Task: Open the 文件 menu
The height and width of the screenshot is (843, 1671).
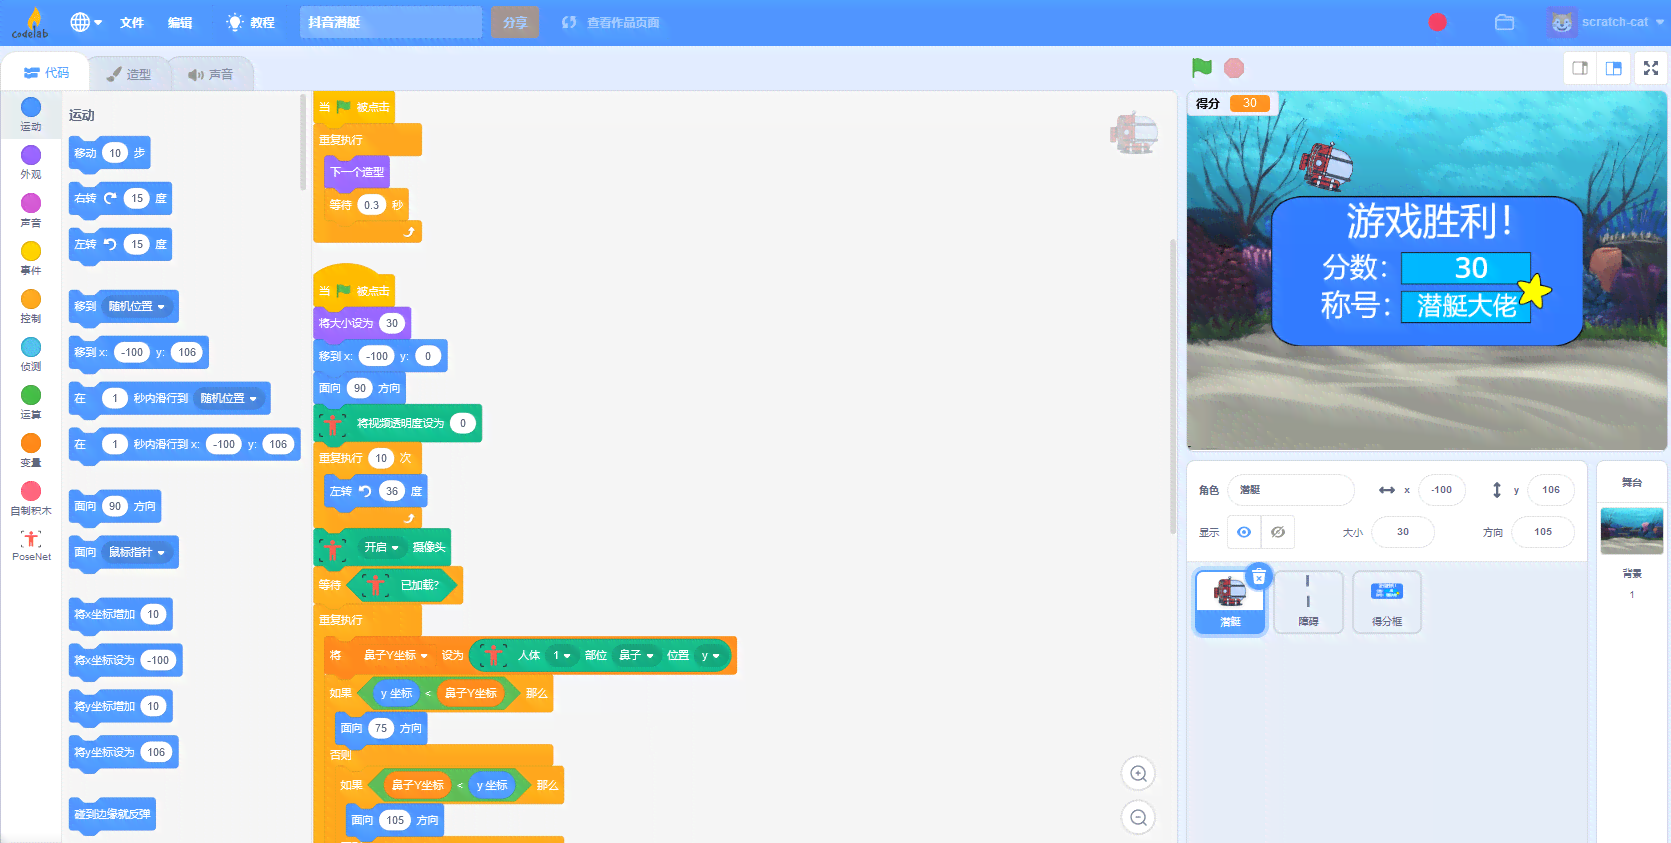Action: pos(132,22)
